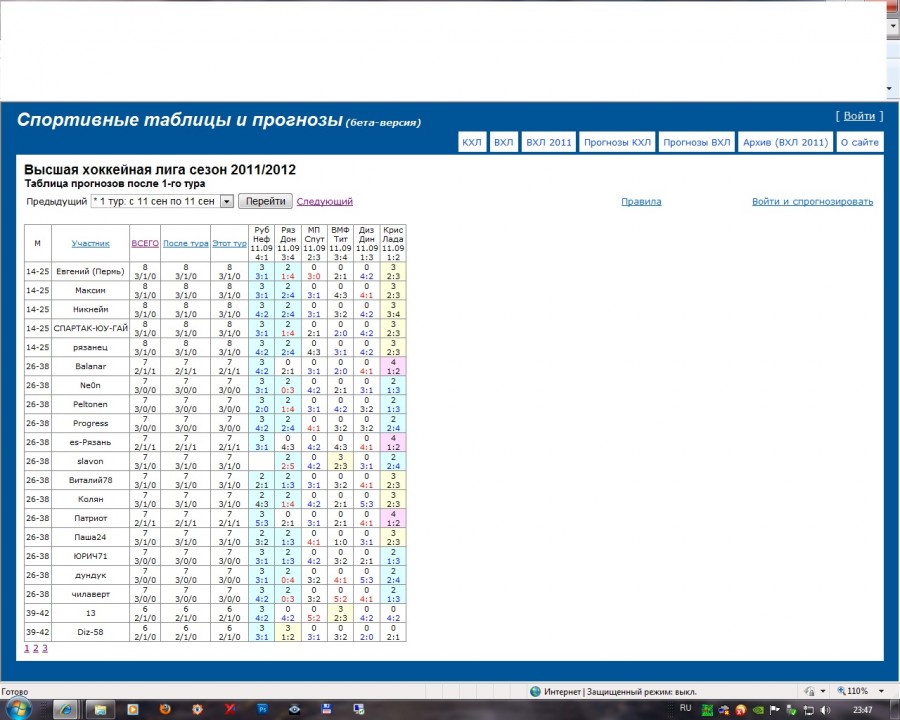Sort table by ВСЕГО column header
This screenshot has height=720, width=900.
145,243
